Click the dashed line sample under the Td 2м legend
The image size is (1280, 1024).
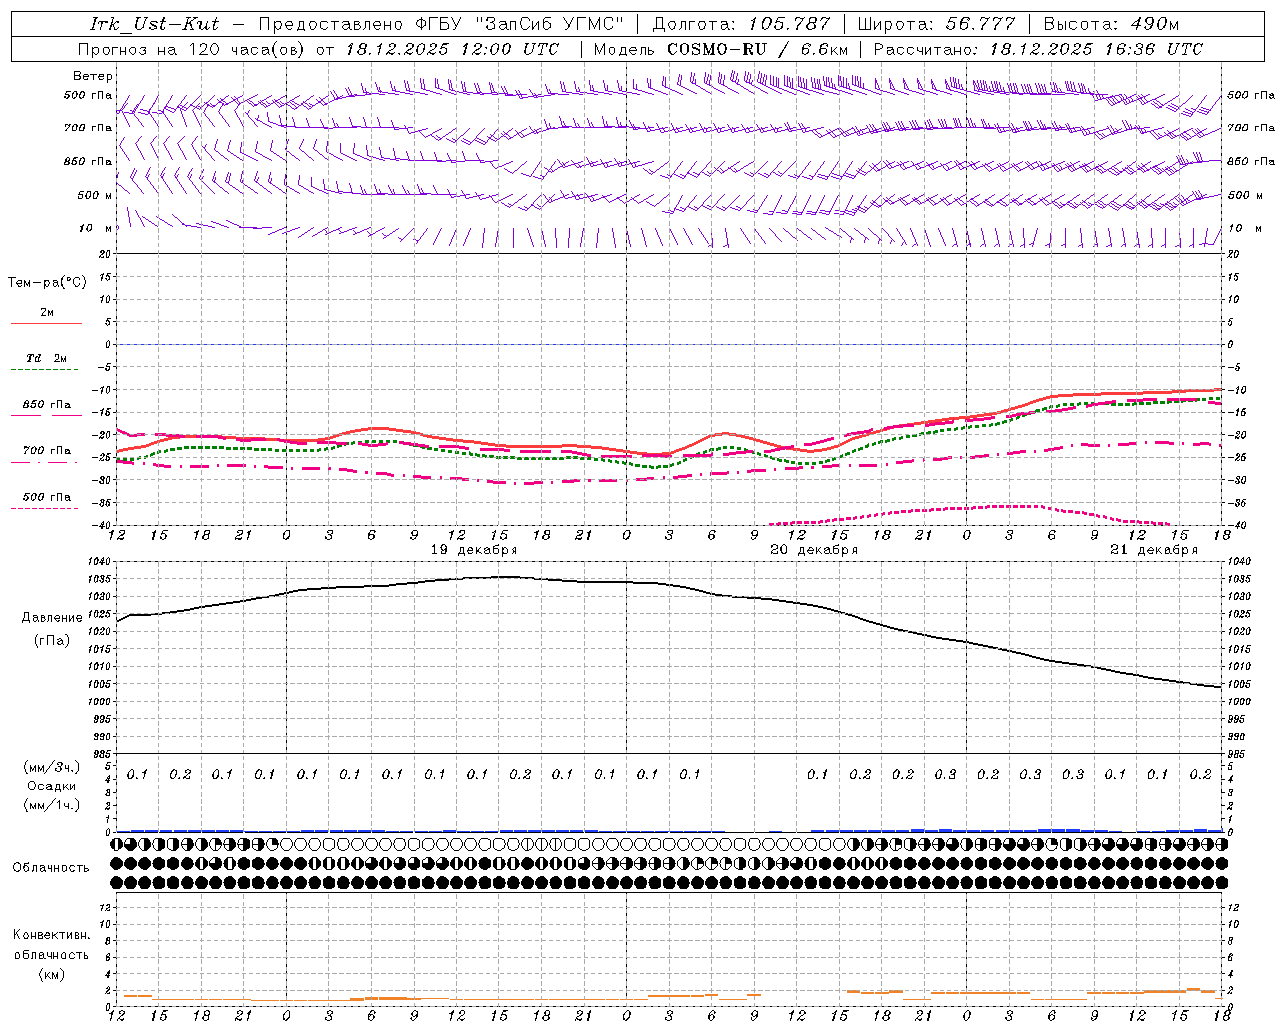(46, 370)
